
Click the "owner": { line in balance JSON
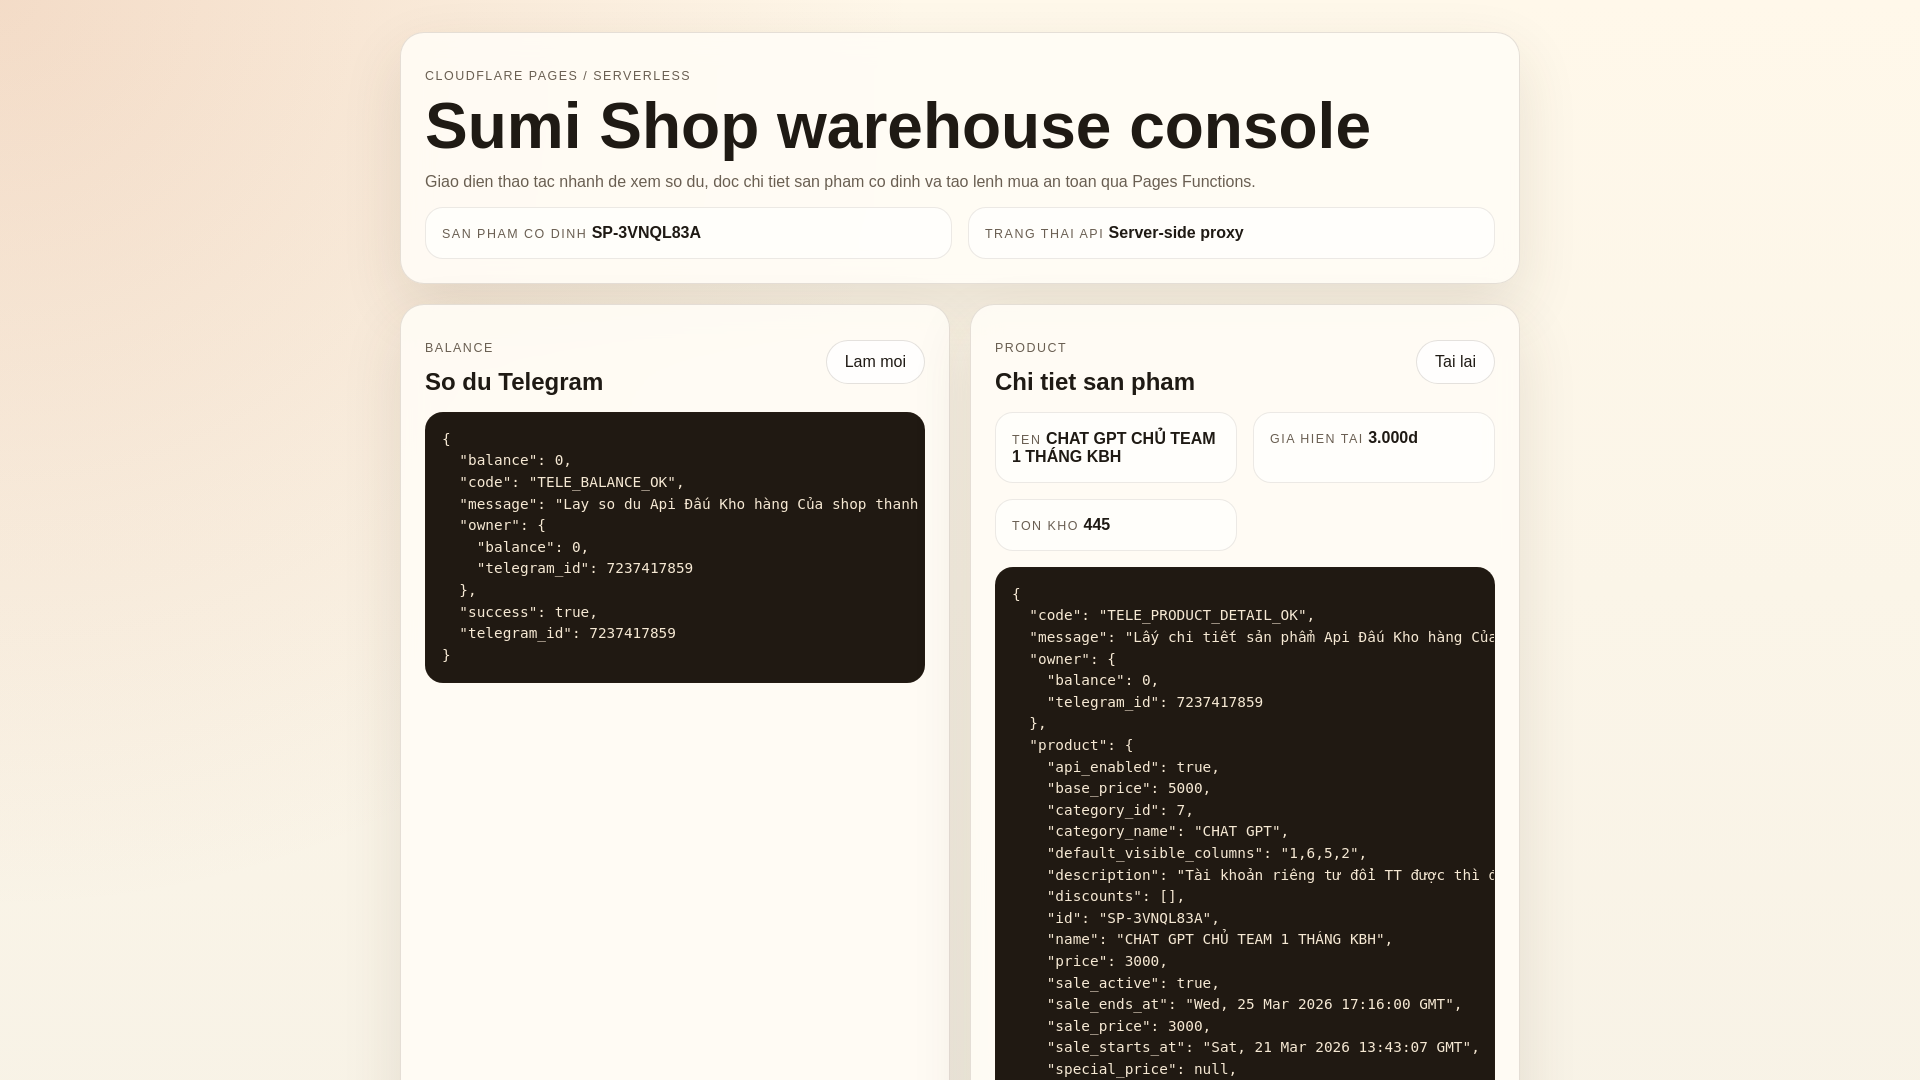(x=503, y=525)
